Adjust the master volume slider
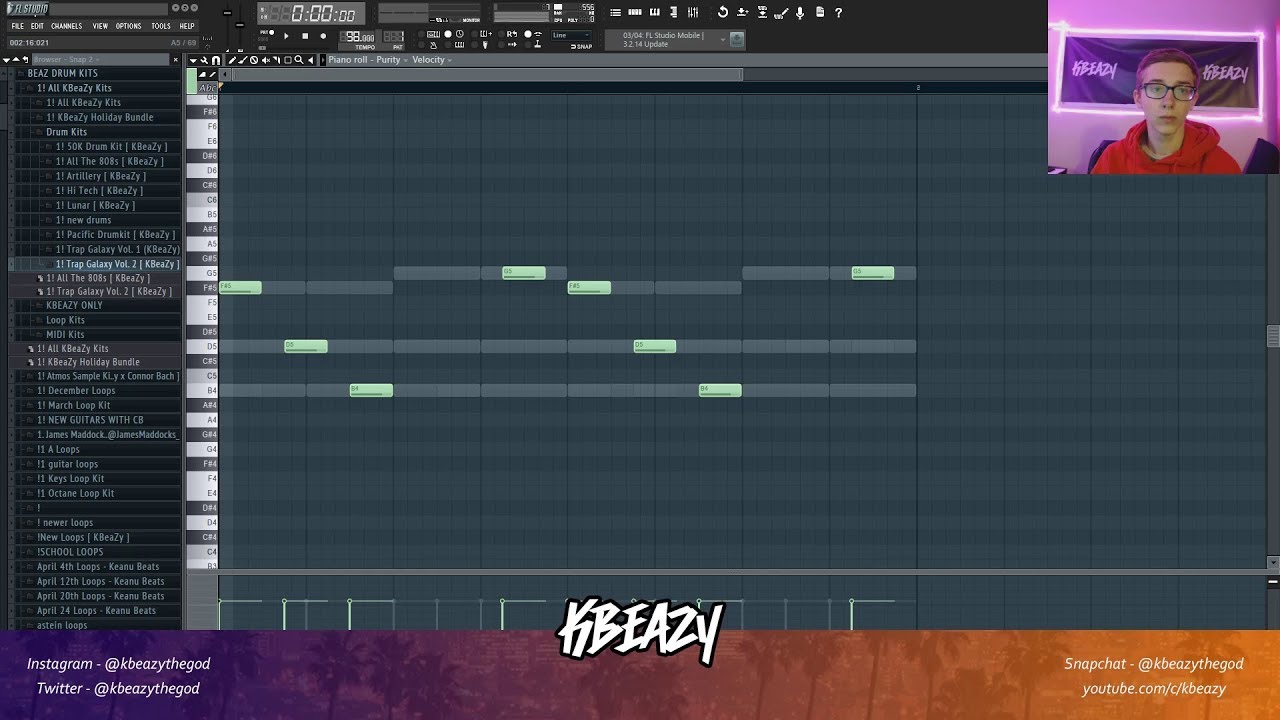 [x=228, y=14]
